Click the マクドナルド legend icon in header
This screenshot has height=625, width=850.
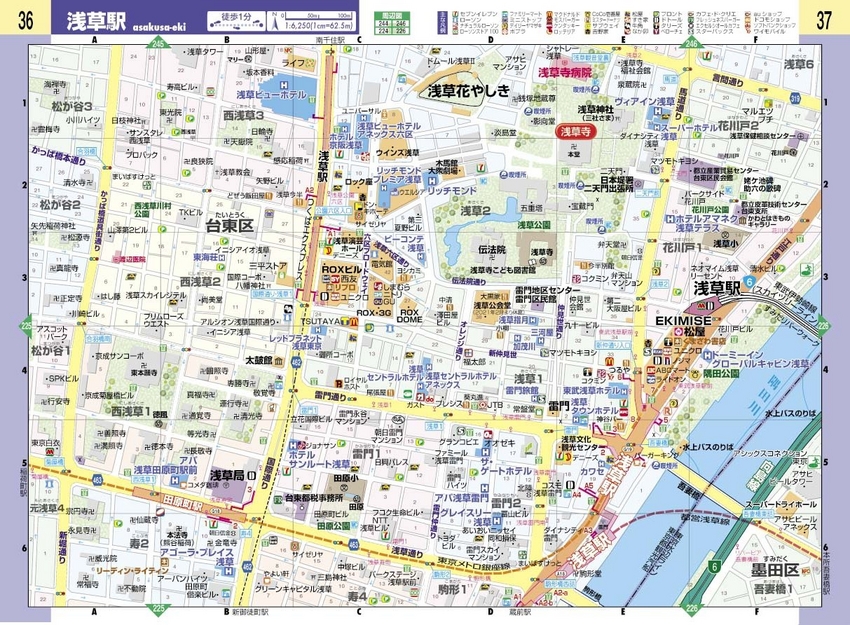(x=551, y=14)
